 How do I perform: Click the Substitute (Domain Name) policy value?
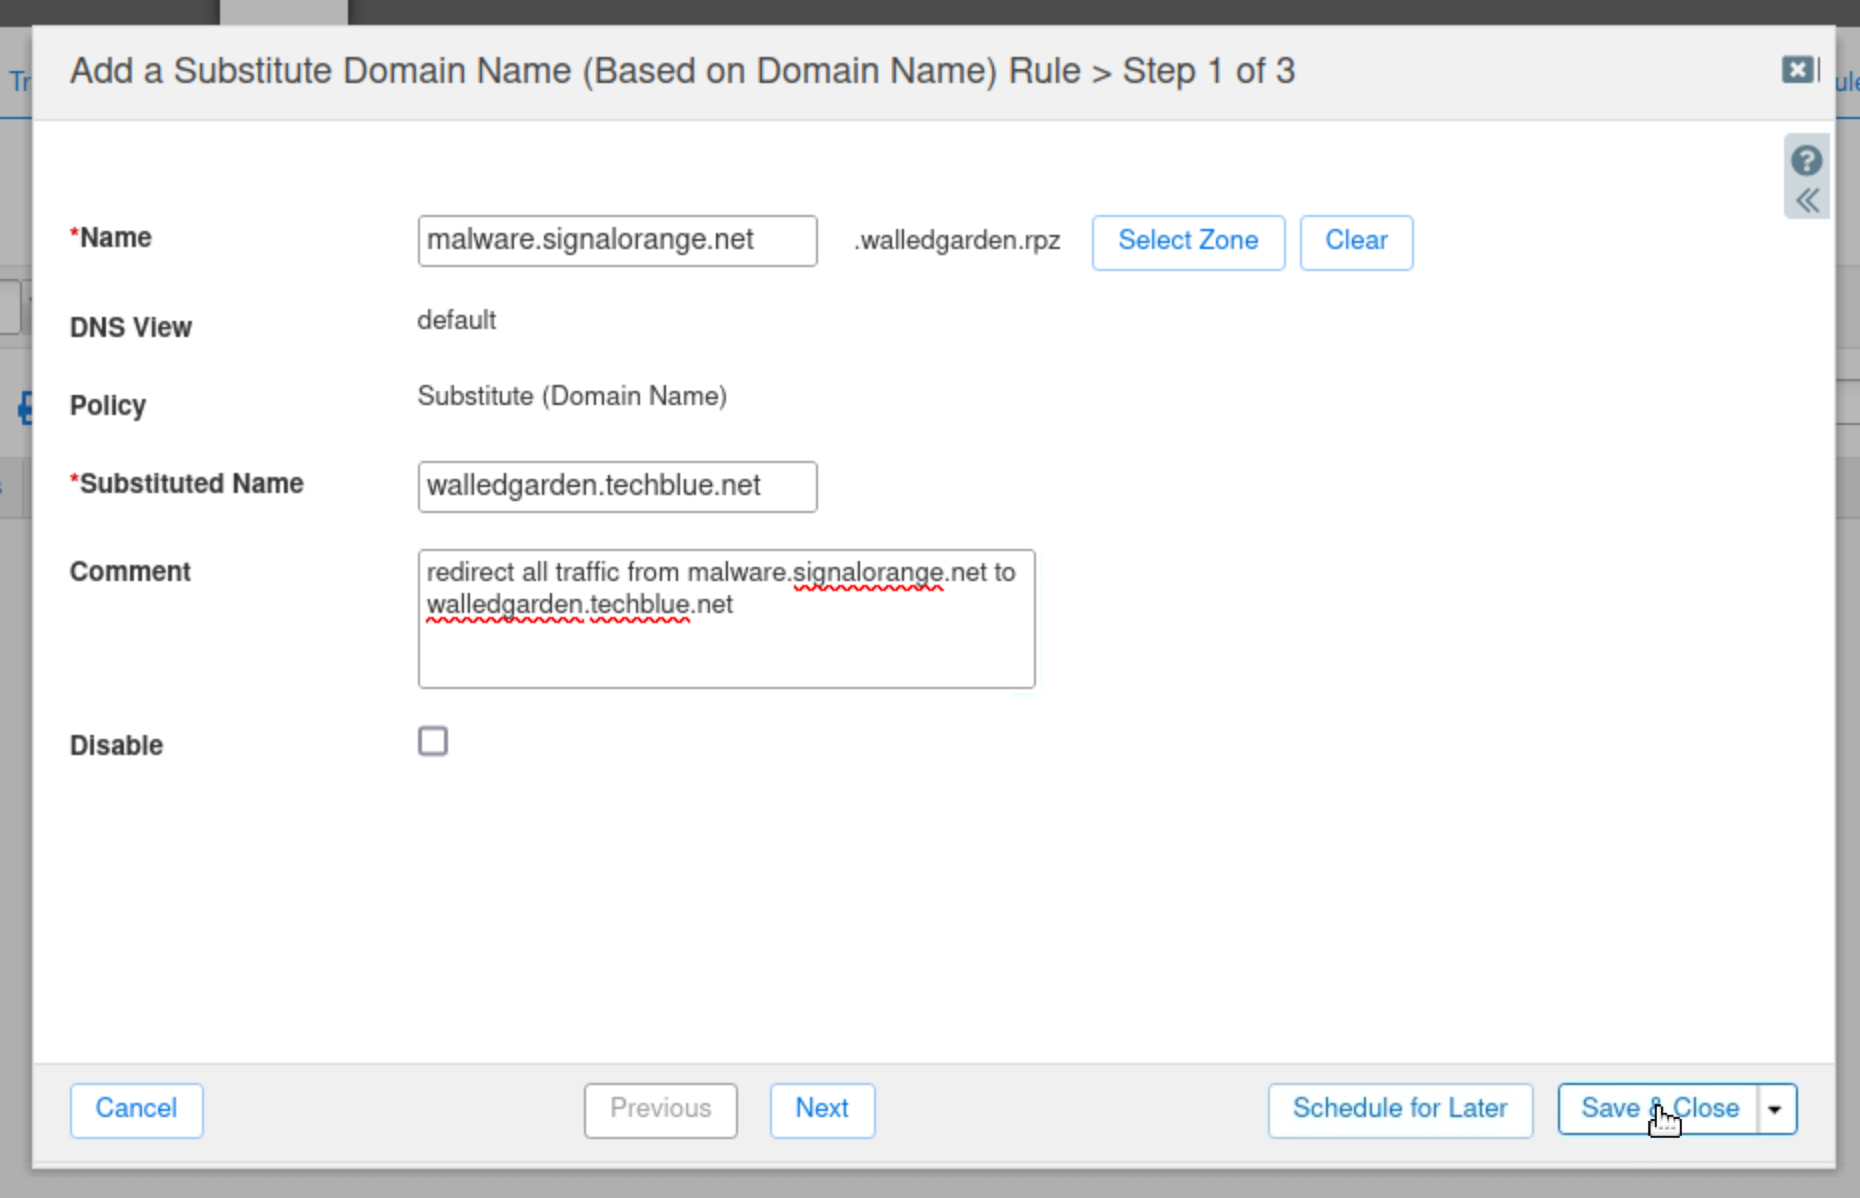point(572,396)
